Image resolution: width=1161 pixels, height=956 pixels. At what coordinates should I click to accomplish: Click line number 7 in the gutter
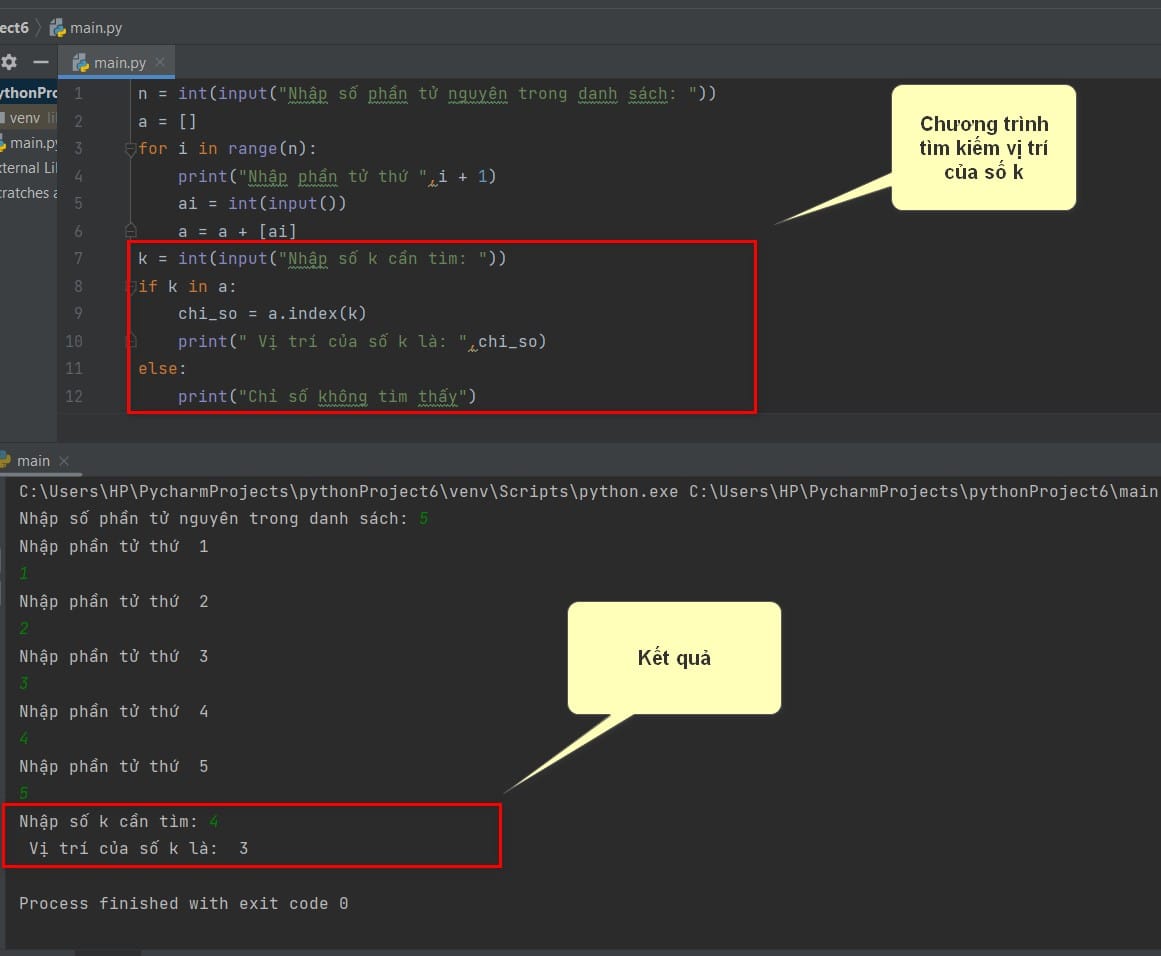point(78,258)
